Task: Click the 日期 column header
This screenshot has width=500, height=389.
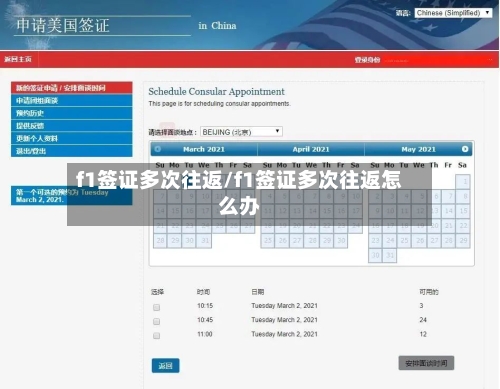Action: (258, 292)
